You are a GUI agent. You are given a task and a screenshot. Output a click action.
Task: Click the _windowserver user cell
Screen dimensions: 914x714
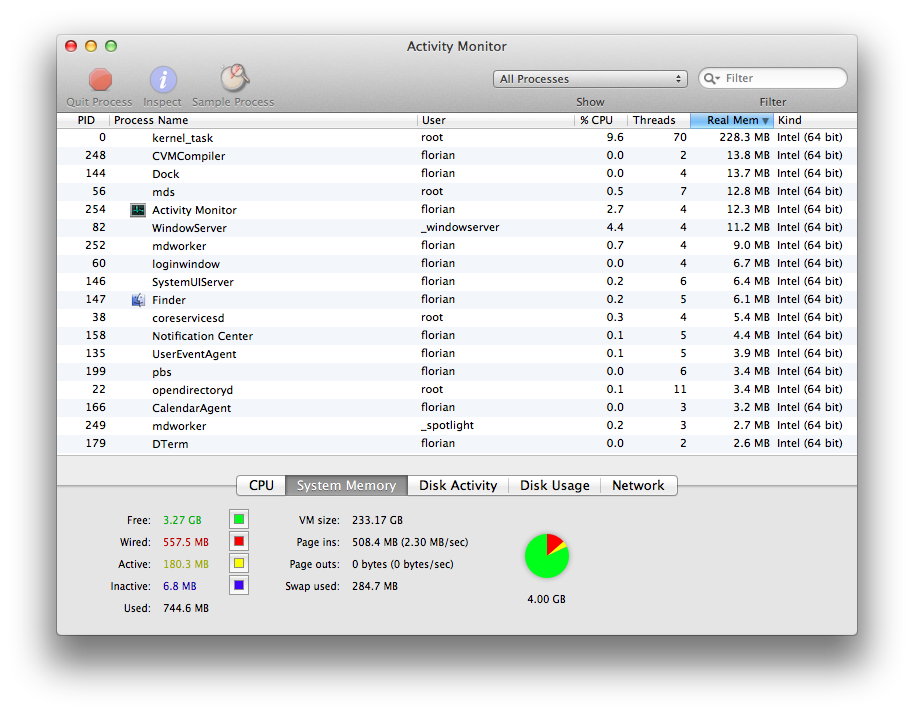(460, 228)
